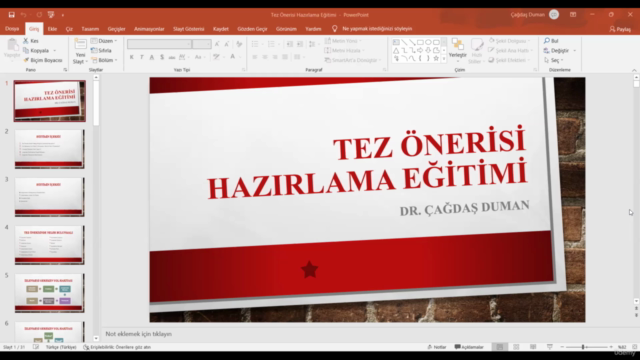Toggle the bullets list button

[x=255, y=44]
